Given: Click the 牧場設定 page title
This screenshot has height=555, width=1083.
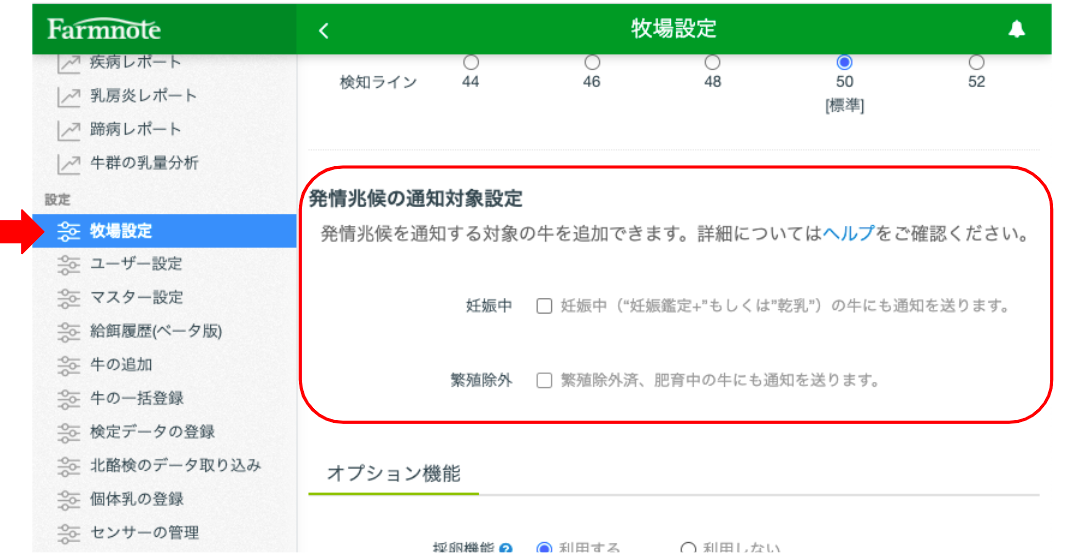Looking at the screenshot, I should (673, 29).
